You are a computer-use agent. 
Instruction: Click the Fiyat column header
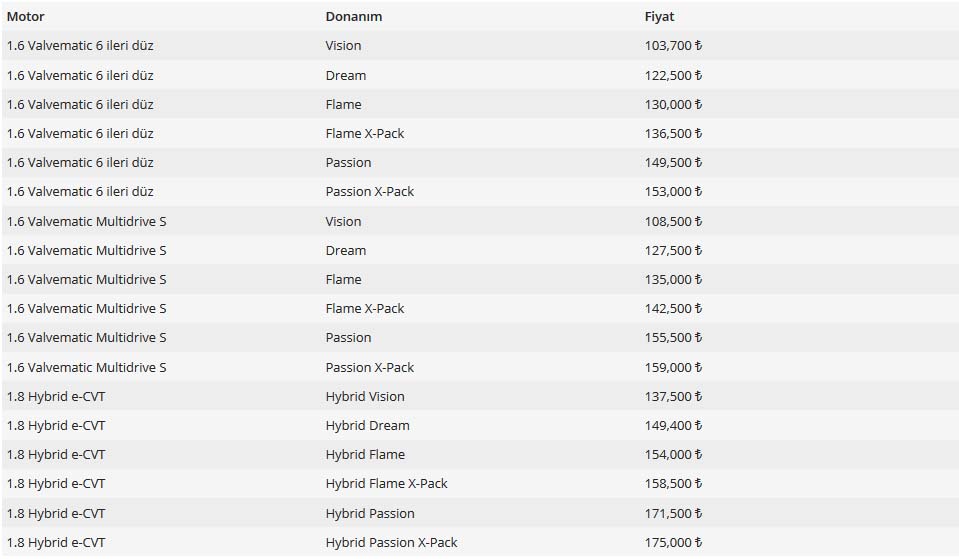point(659,17)
